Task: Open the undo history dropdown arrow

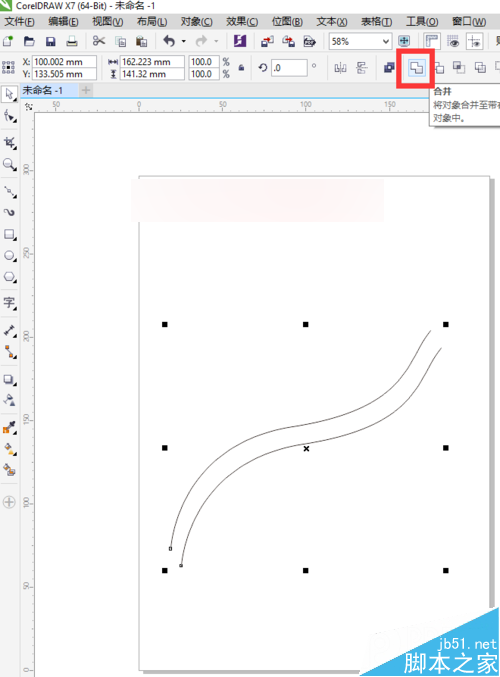Action: (184, 41)
